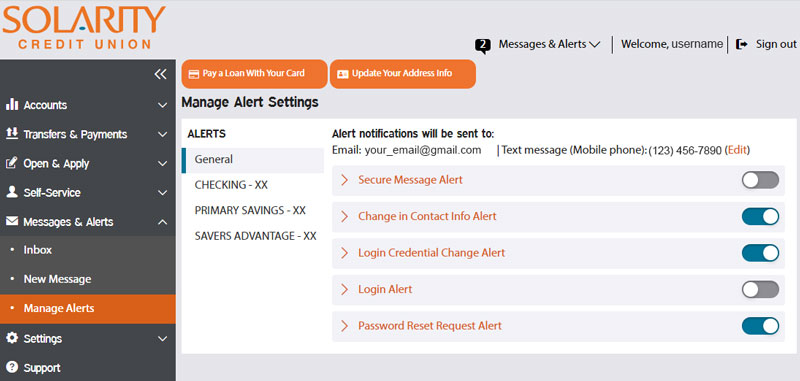Click Pay a Loan With Your Card button

pyautogui.click(x=254, y=74)
